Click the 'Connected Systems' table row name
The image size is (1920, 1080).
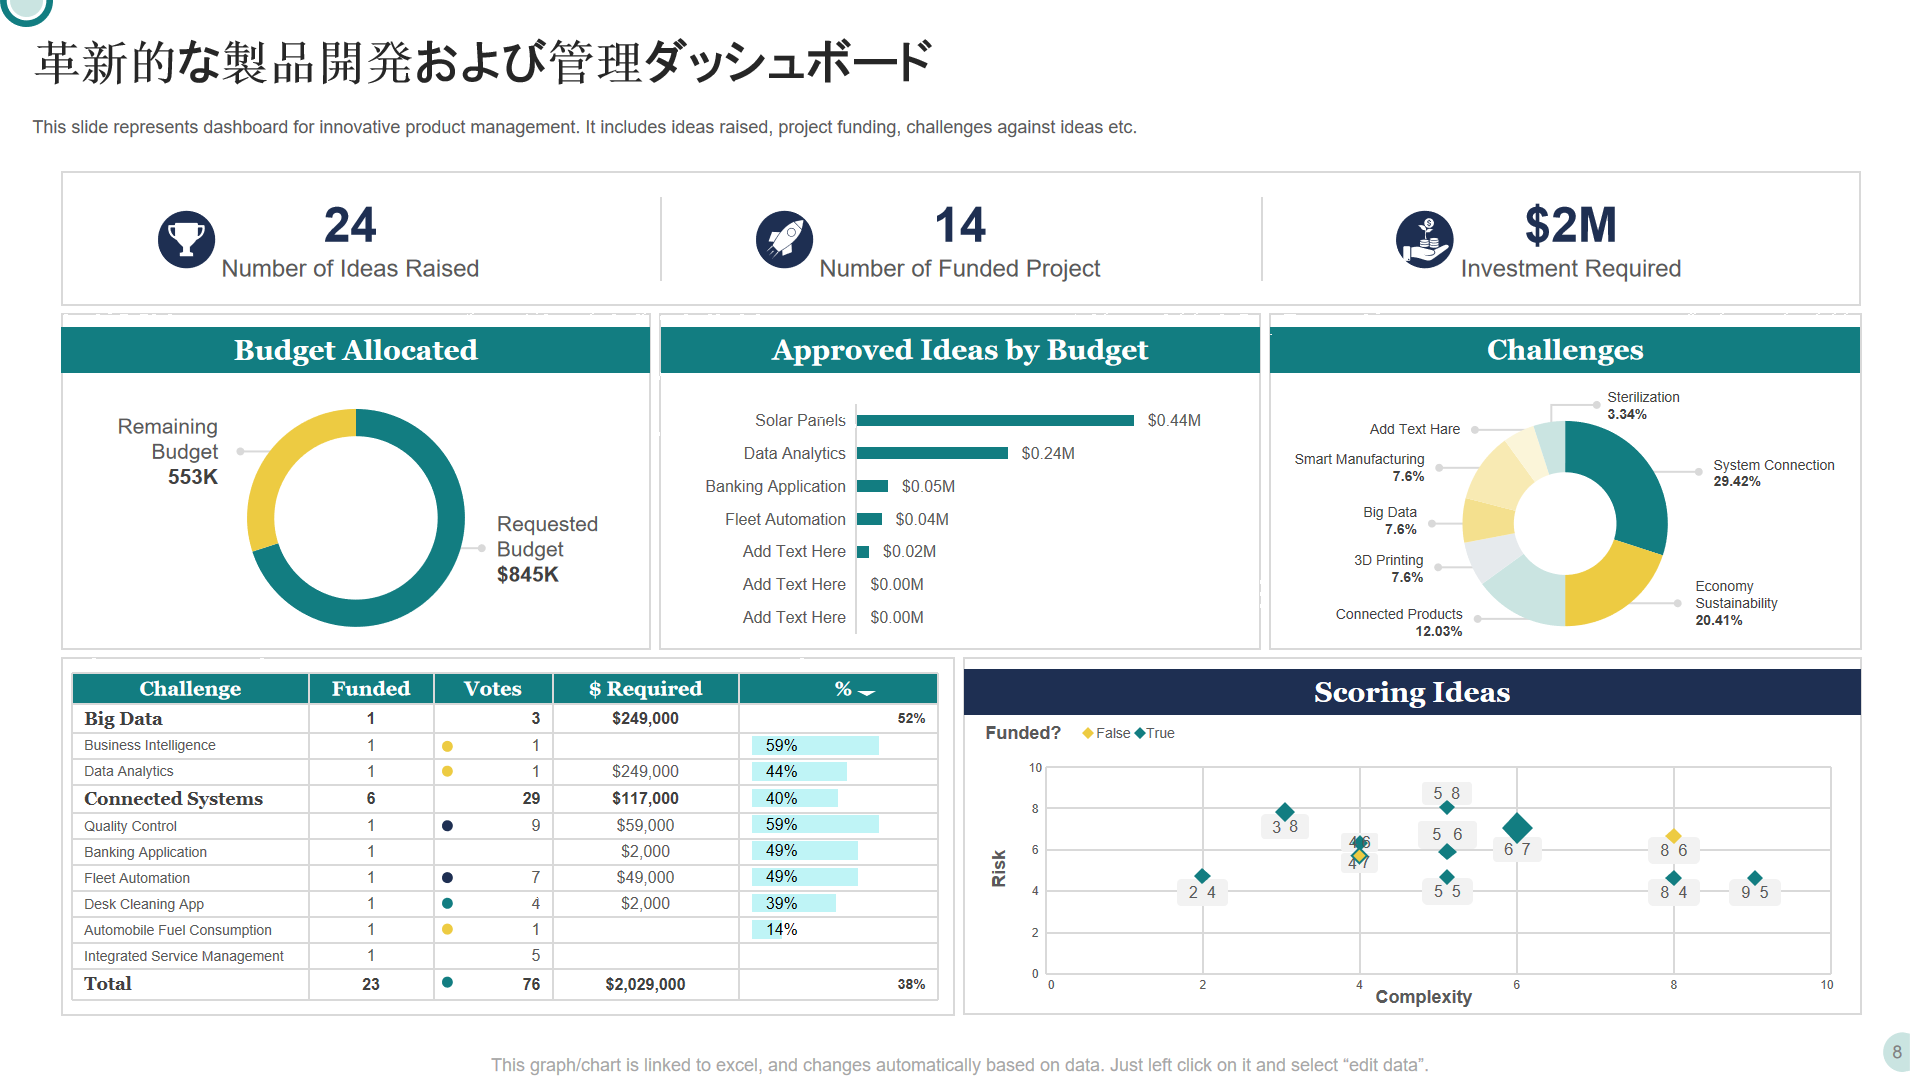(x=173, y=798)
